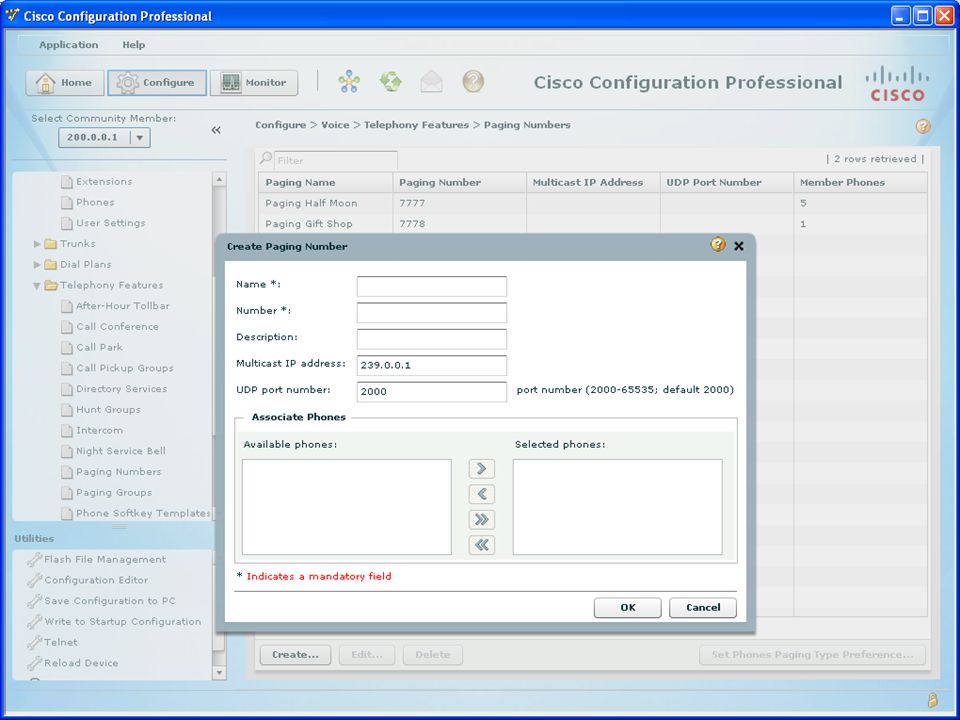Image resolution: width=960 pixels, height=720 pixels.
Task: Open Call Conference item
Action: click(117, 327)
